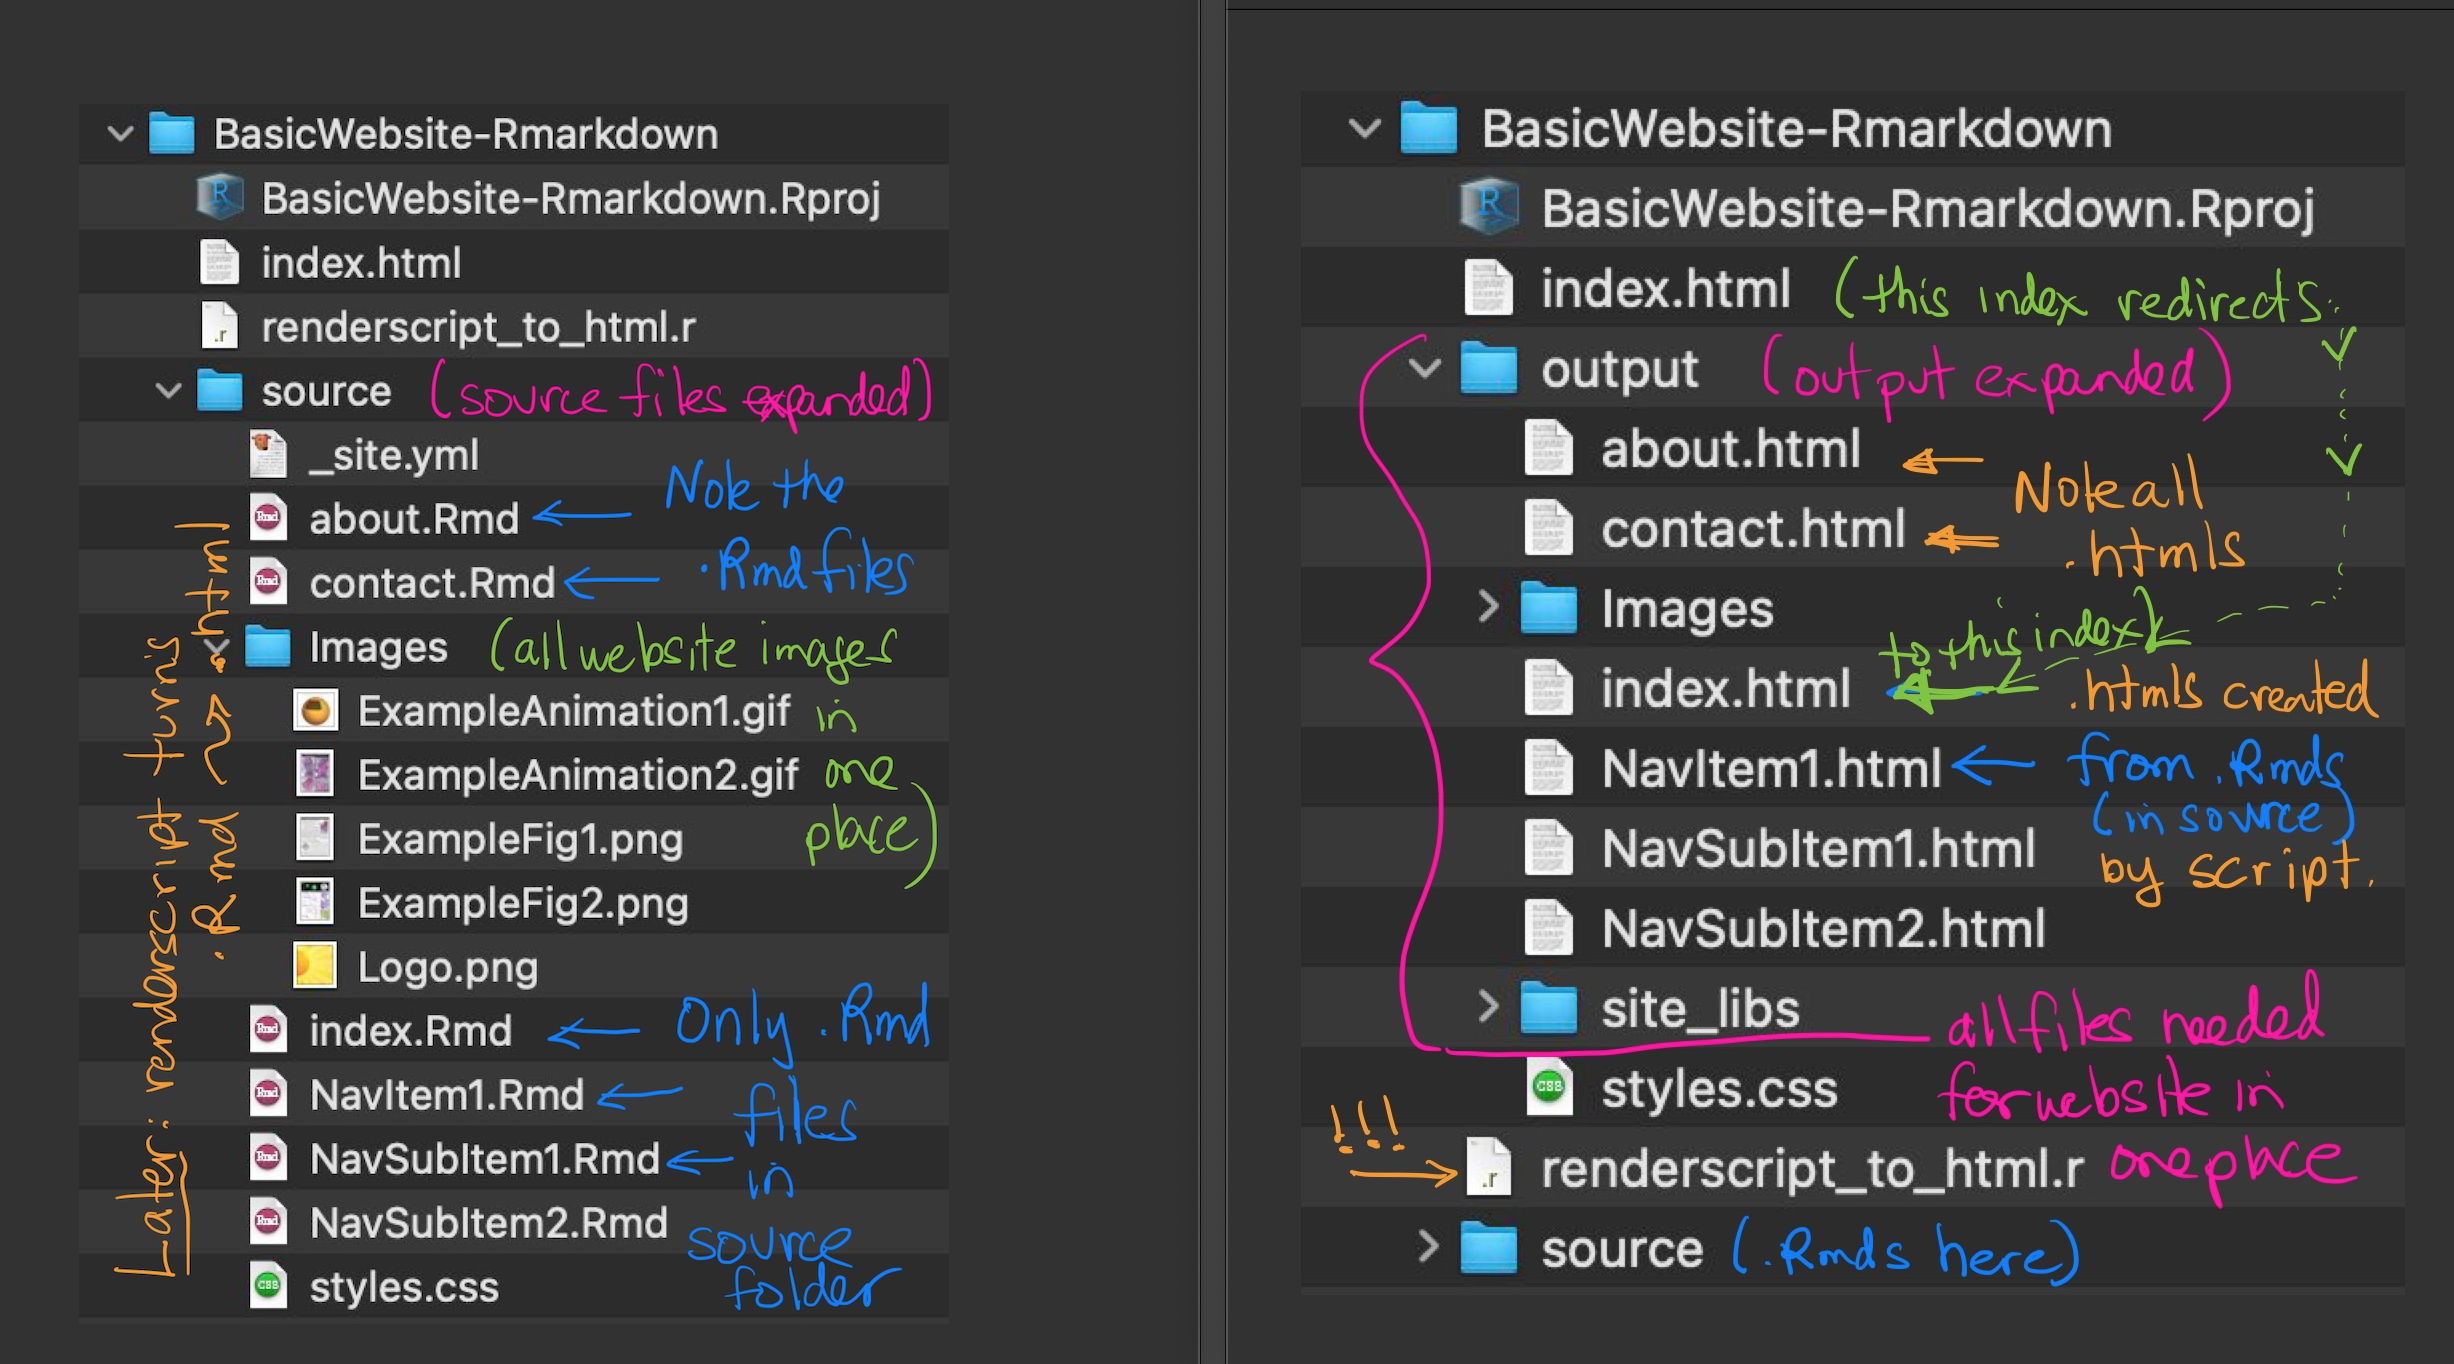This screenshot has width=2454, height=1364.
Task: Click the NavItem1.Rmd file icon
Action: [x=267, y=1094]
